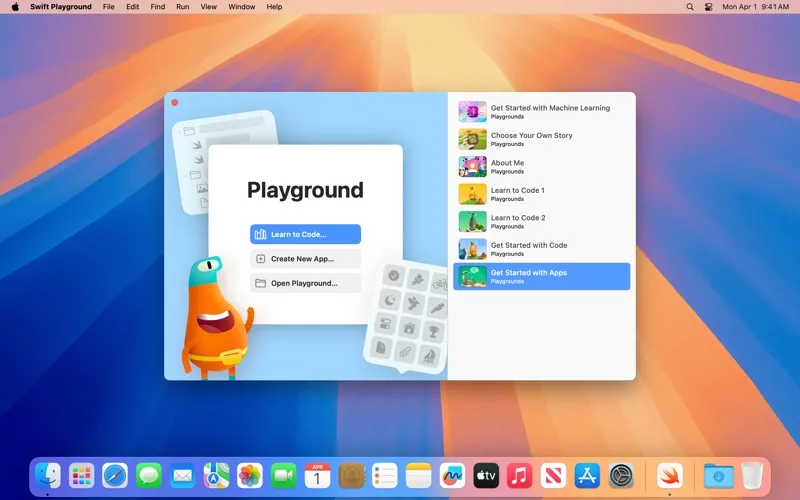Click 'Get Started with Machine Learning' title
Viewport: 800px width, 500px height.
coord(550,108)
